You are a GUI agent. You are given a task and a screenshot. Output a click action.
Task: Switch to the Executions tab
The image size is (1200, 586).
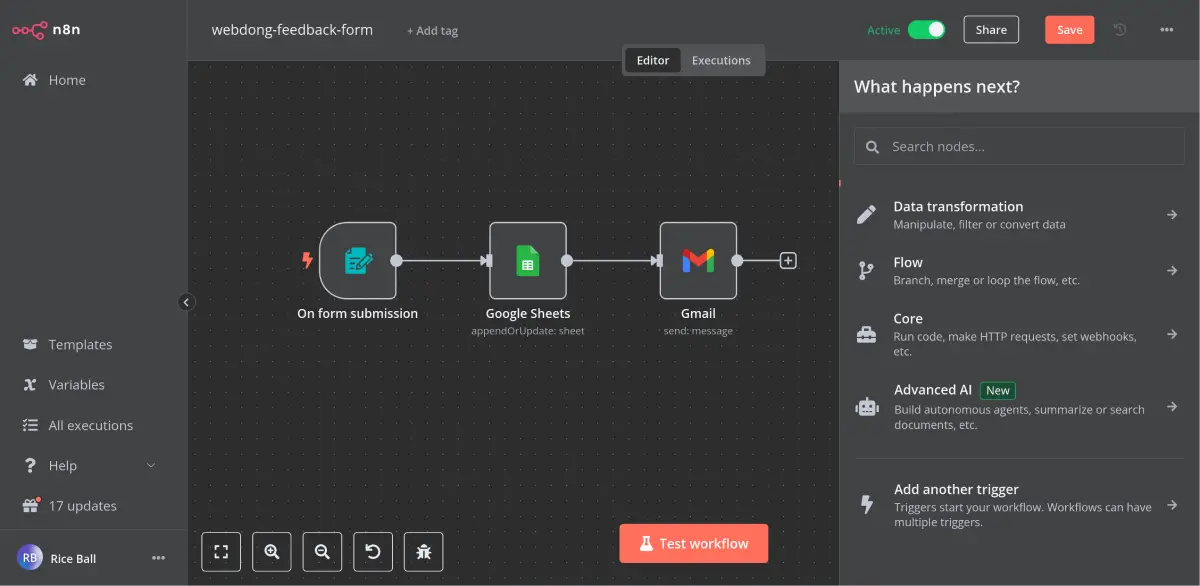(x=721, y=60)
